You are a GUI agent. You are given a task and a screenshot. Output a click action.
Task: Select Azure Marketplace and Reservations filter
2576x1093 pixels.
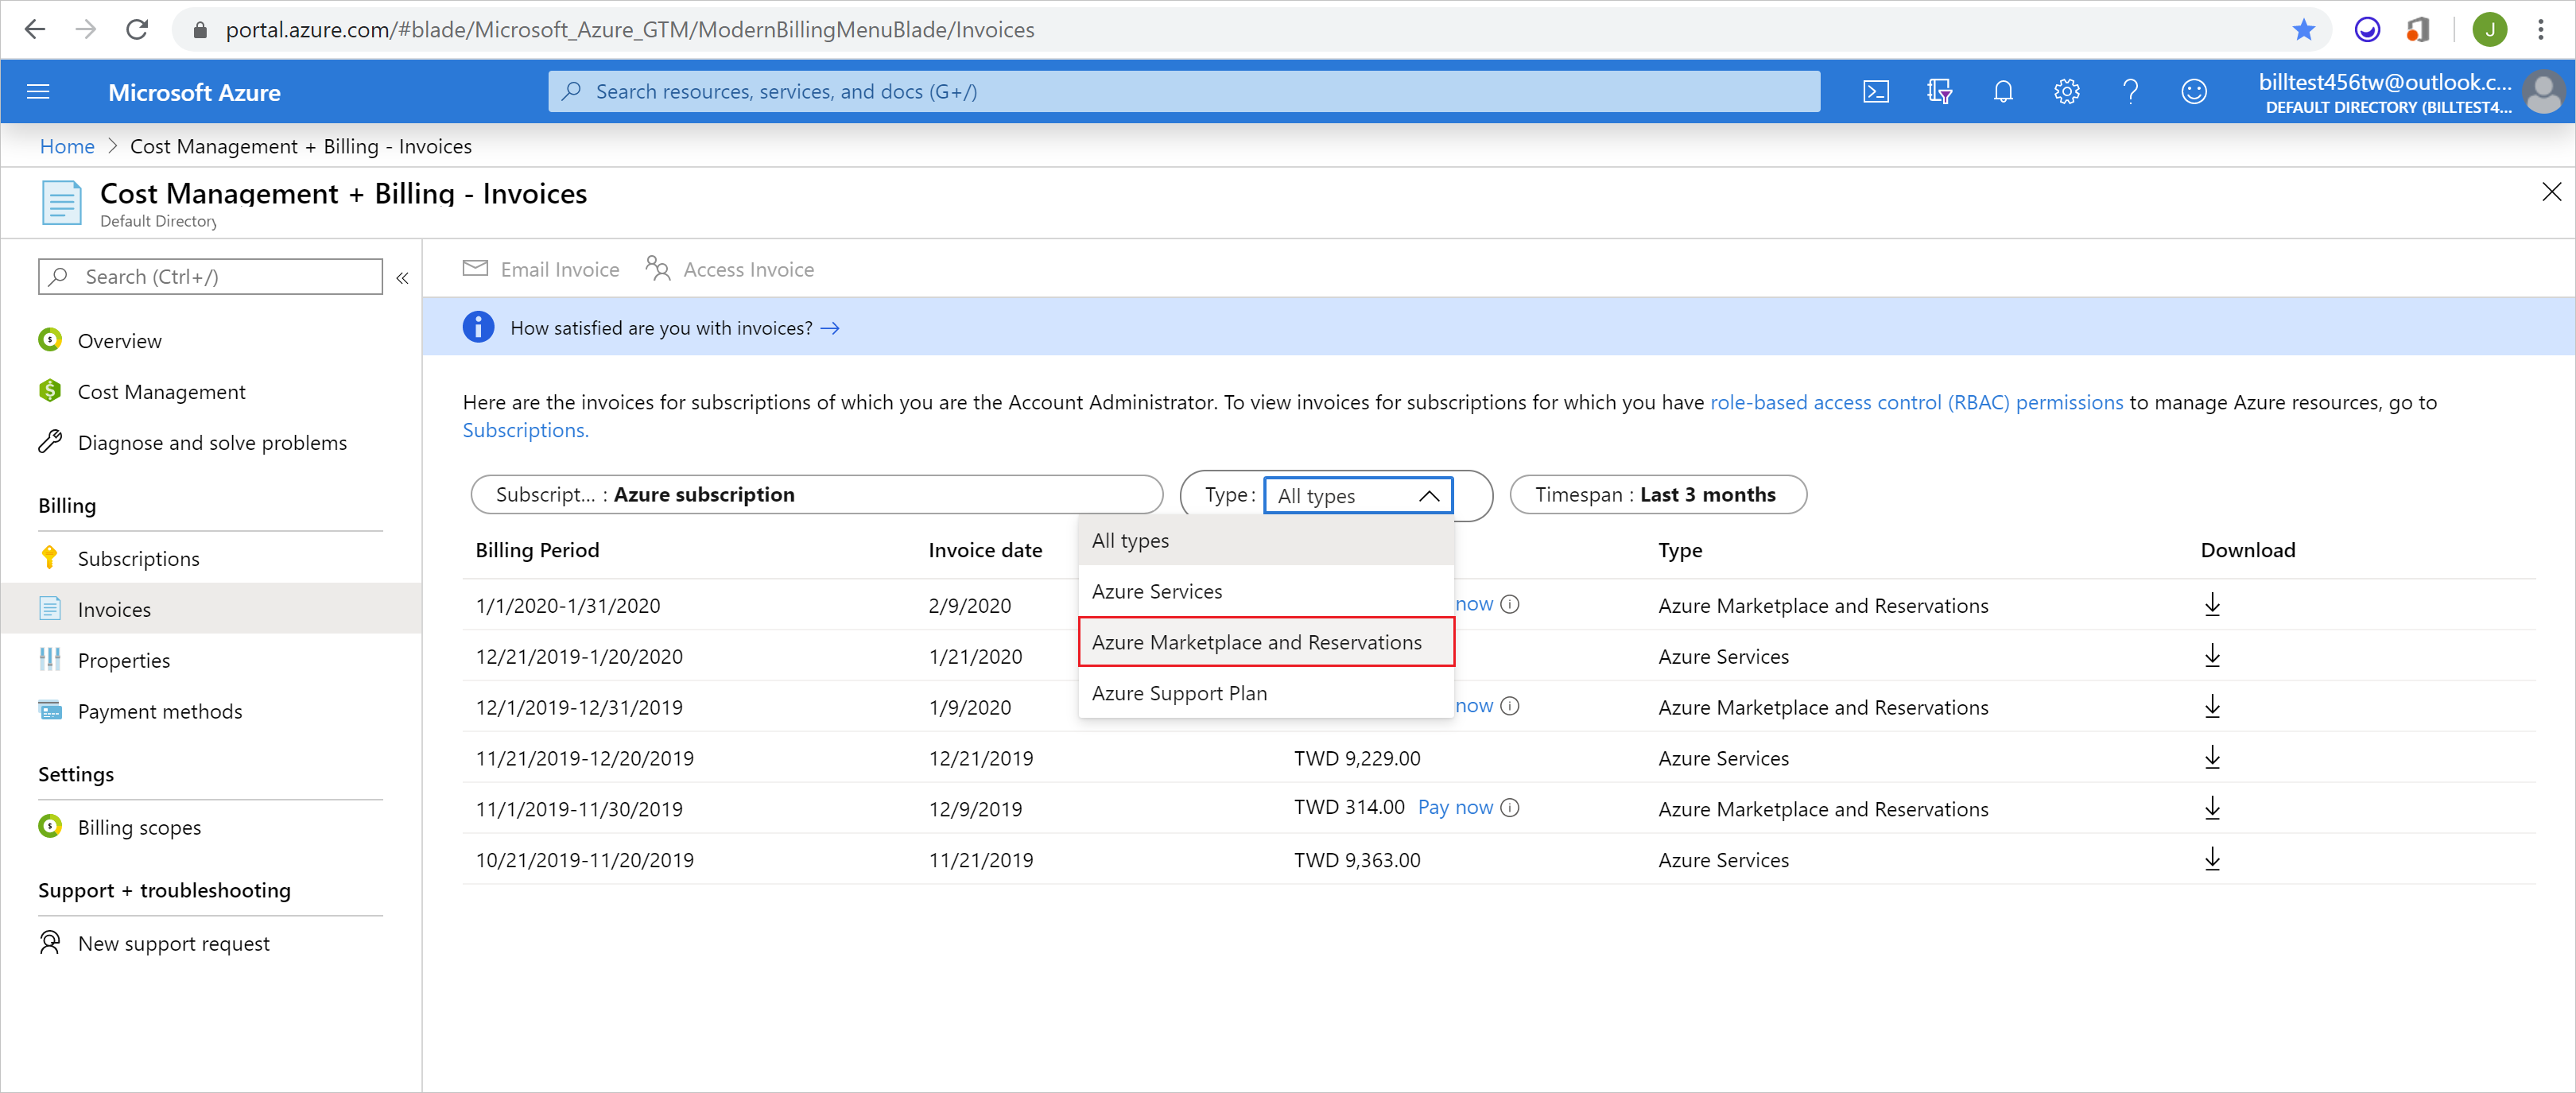(1257, 641)
